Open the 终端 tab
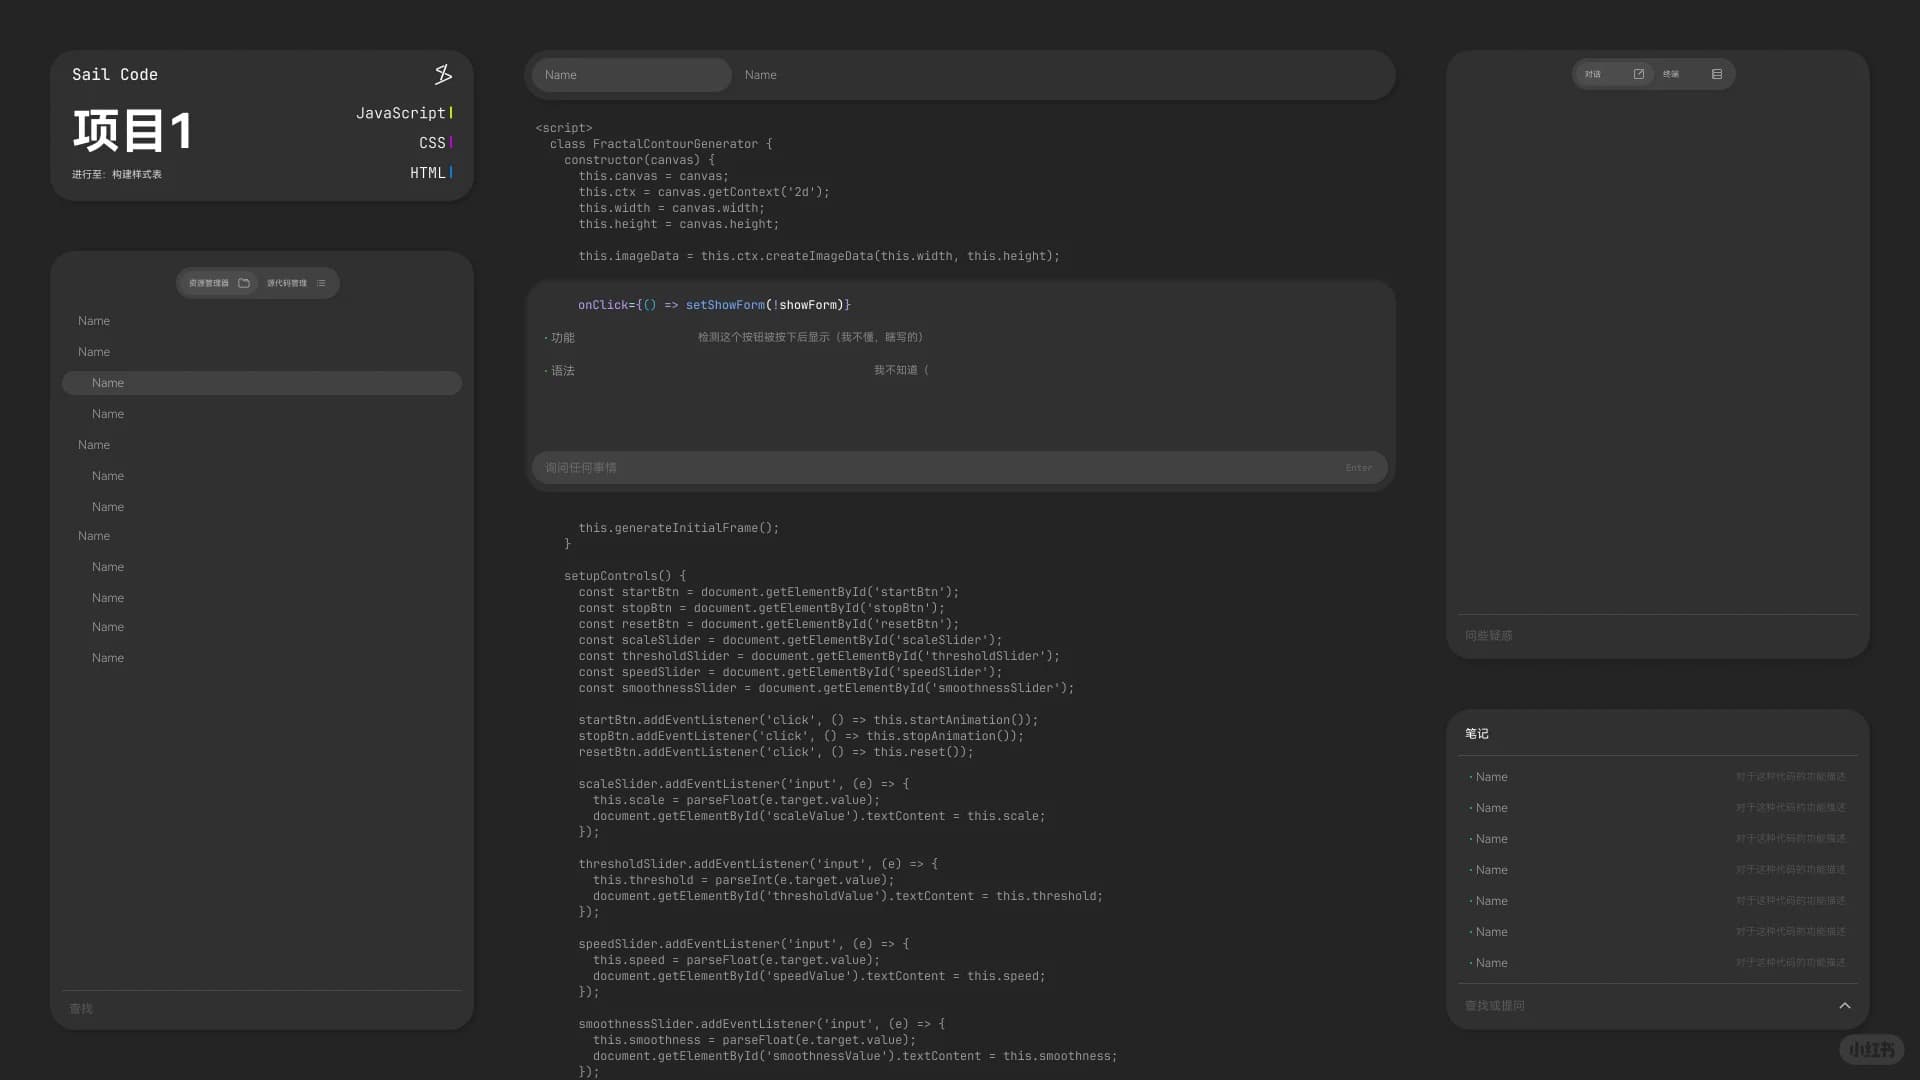The height and width of the screenshot is (1080, 1920). (x=1692, y=74)
